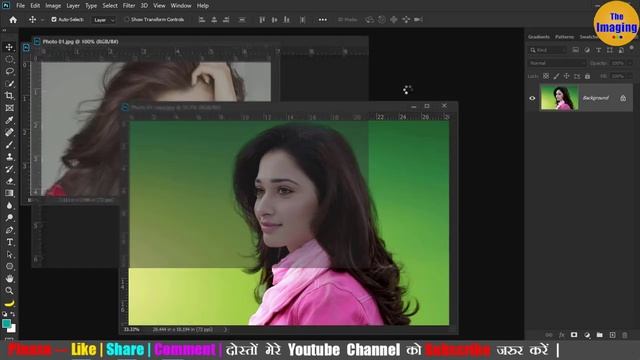Create a new group with folder icon
Image resolution: width=640 pixels, height=360 pixels.
coord(599,335)
